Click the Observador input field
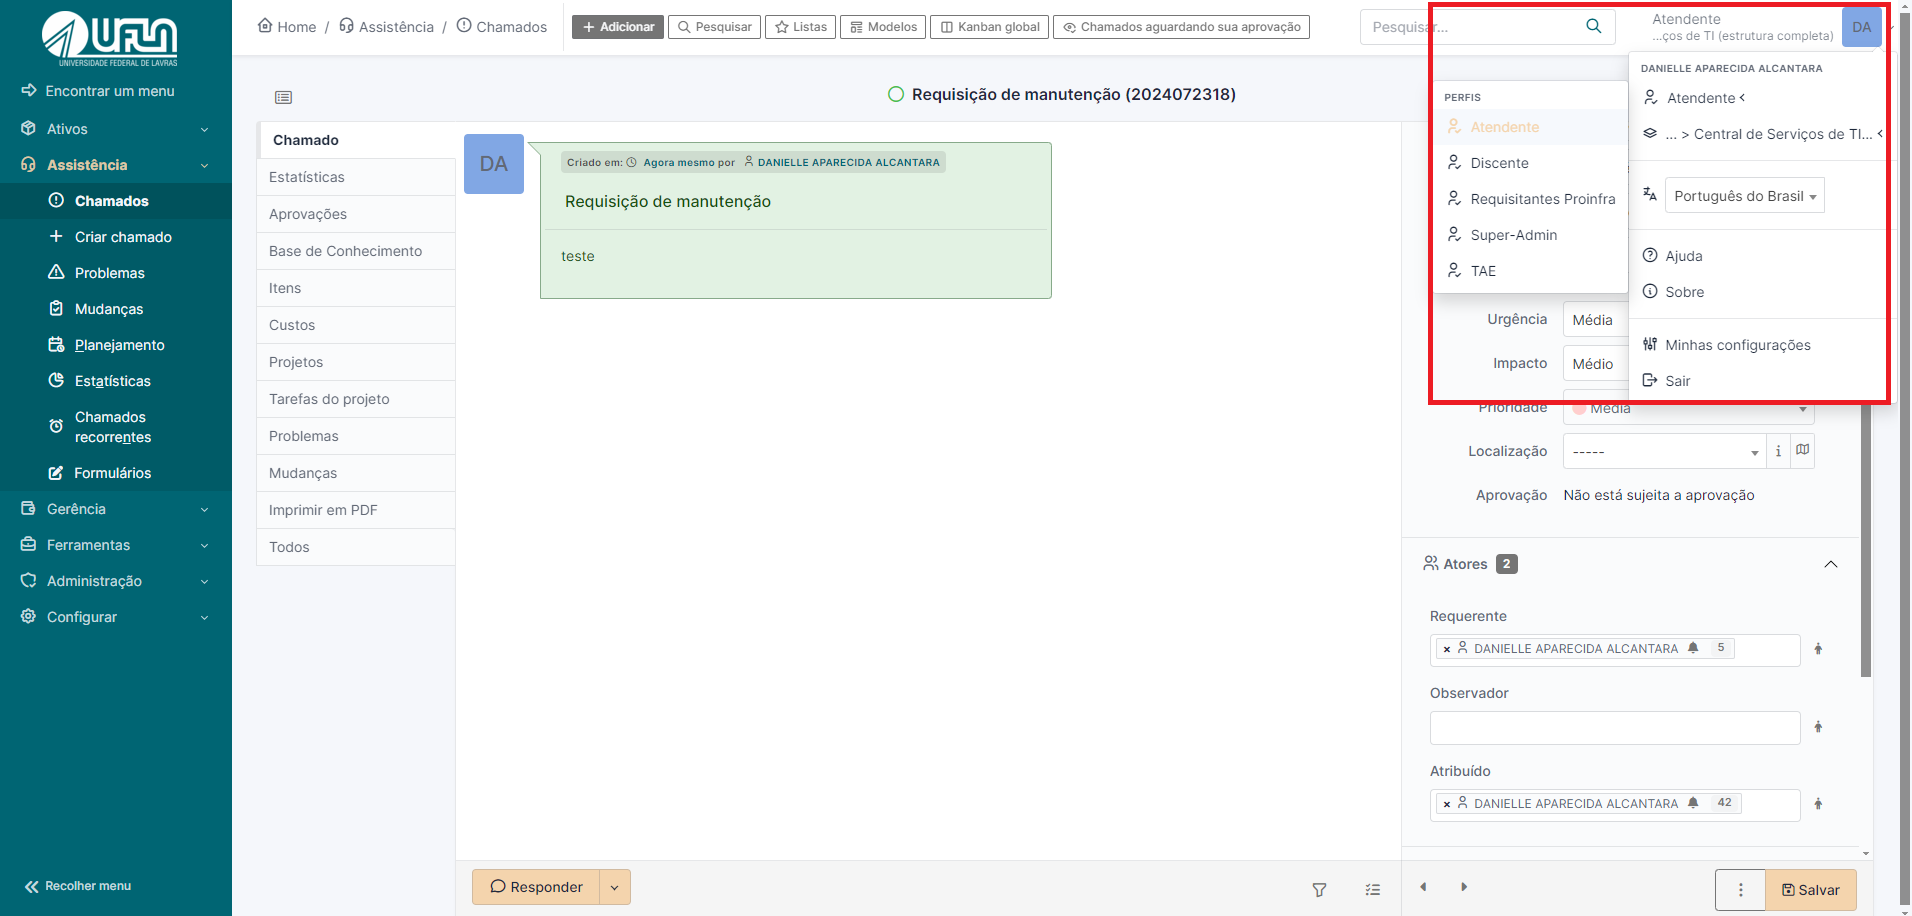Screen dimensions: 1912x916 tap(1615, 728)
